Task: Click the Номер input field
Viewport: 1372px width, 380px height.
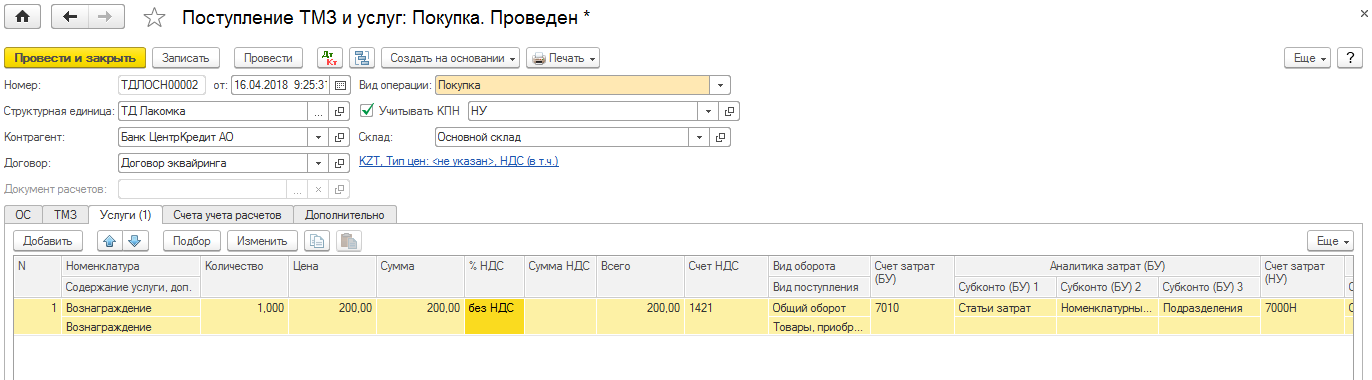Action: tap(162, 85)
